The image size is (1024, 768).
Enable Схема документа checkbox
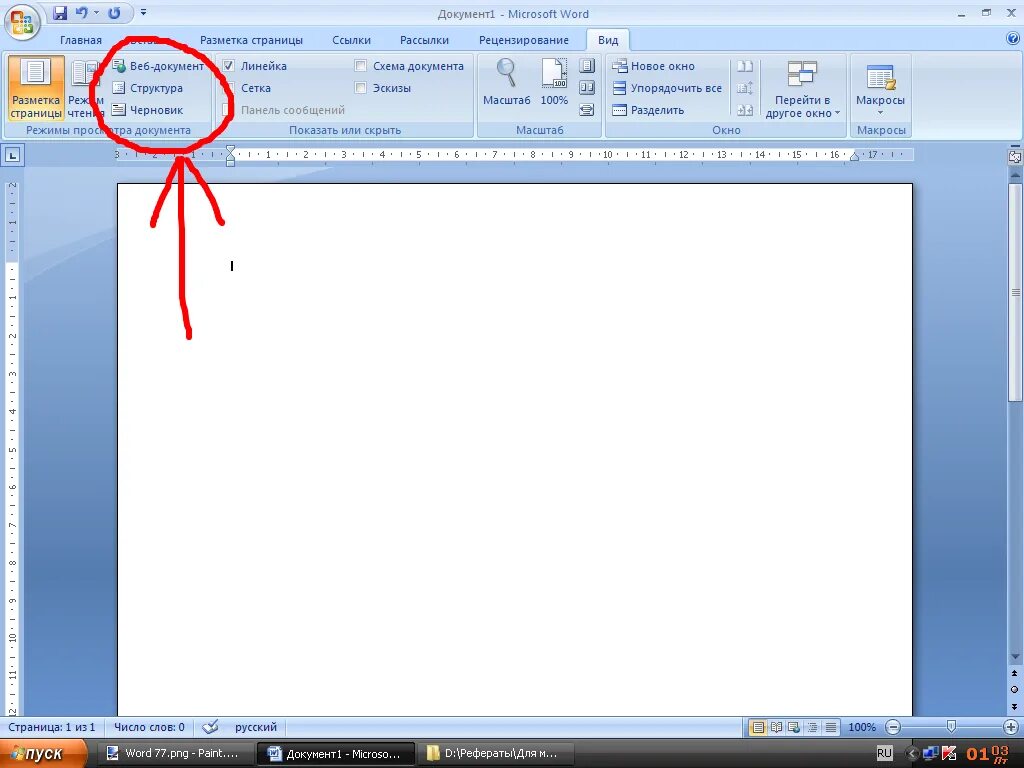click(x=360, y=66)
